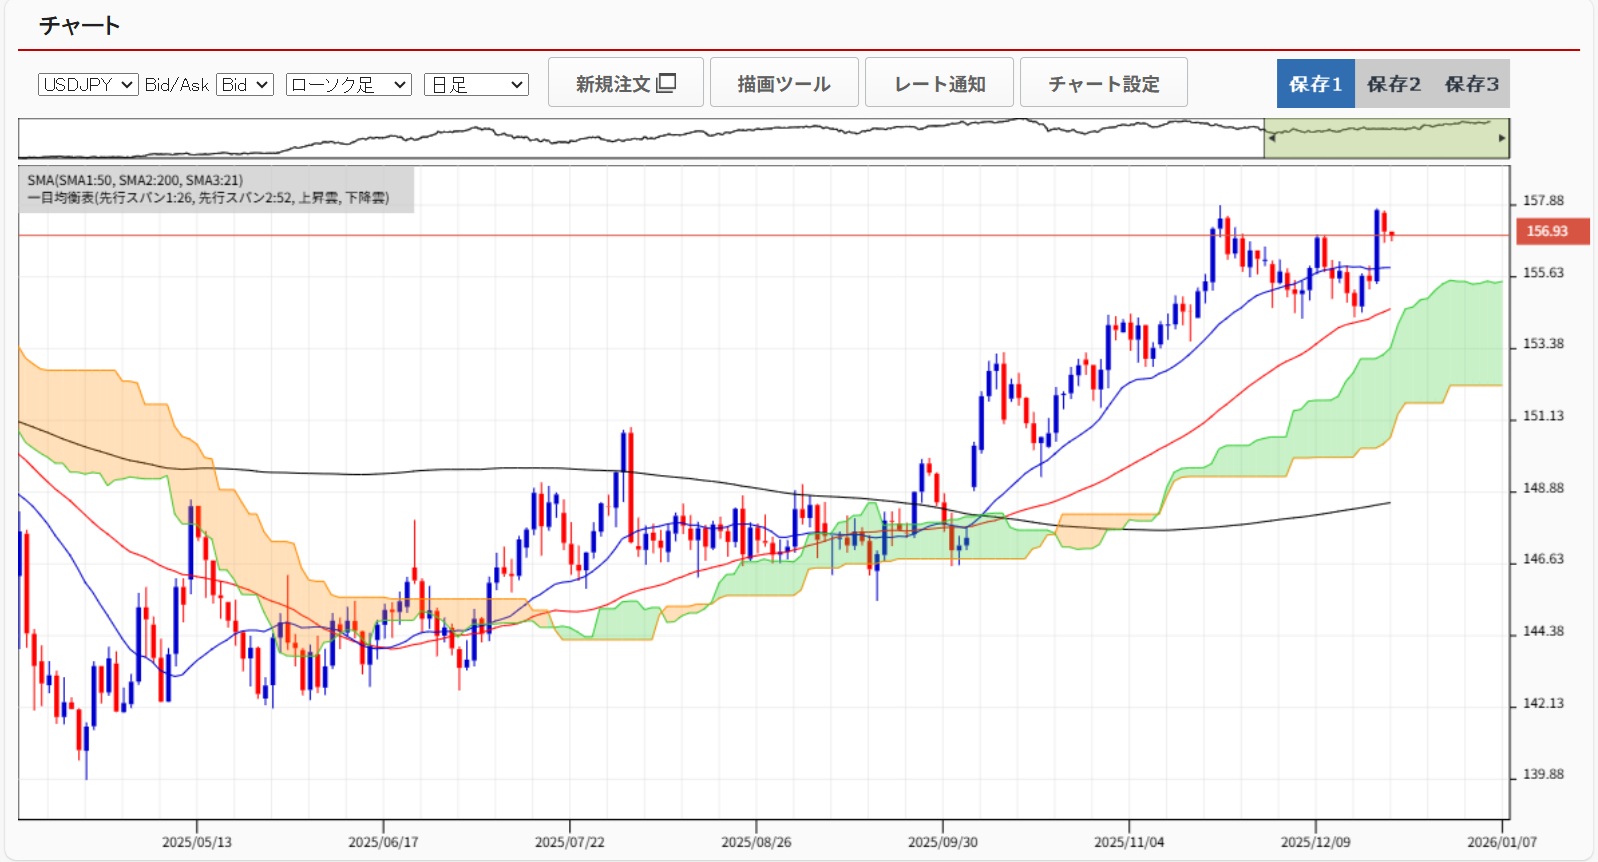Click the 一目均衡表 indicator legend text
The width and height of the screenshot is (1598, 862).
[208, 198]
